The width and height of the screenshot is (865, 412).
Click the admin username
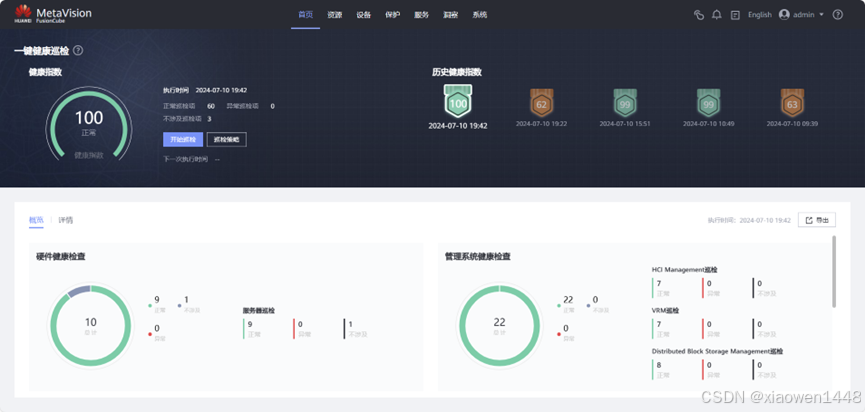pyautogui.click(x=803, y=15)
